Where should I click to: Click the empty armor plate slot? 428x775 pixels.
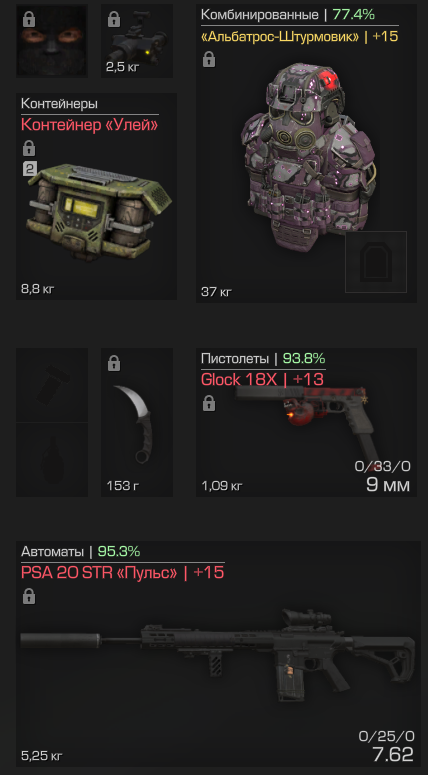(376, 261)
